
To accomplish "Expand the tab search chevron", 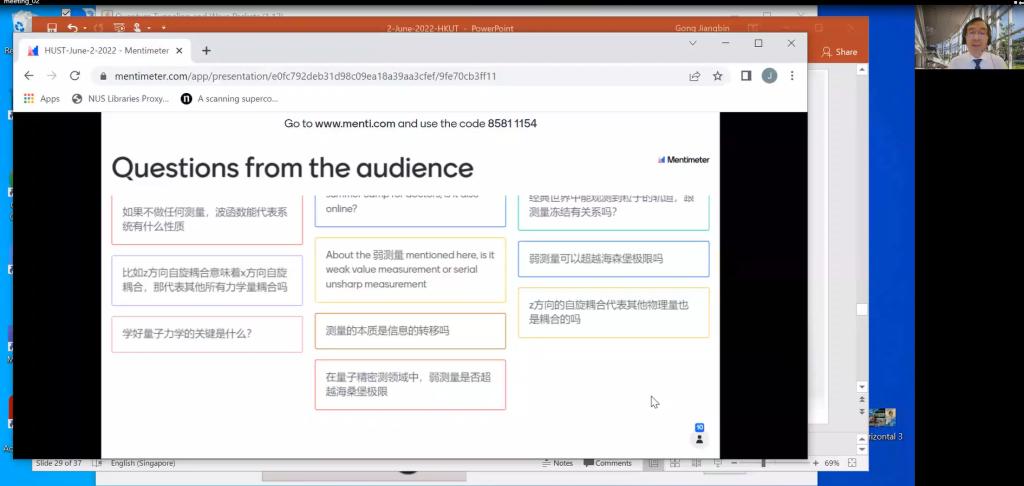I will click(693, 44).
